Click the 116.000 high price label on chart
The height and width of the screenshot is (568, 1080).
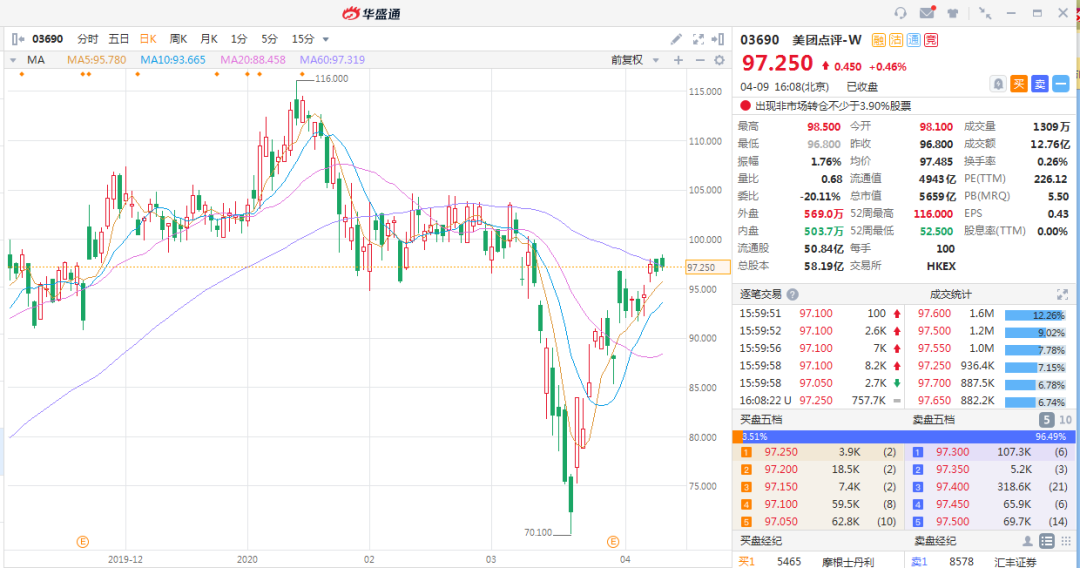click(331, 78)
